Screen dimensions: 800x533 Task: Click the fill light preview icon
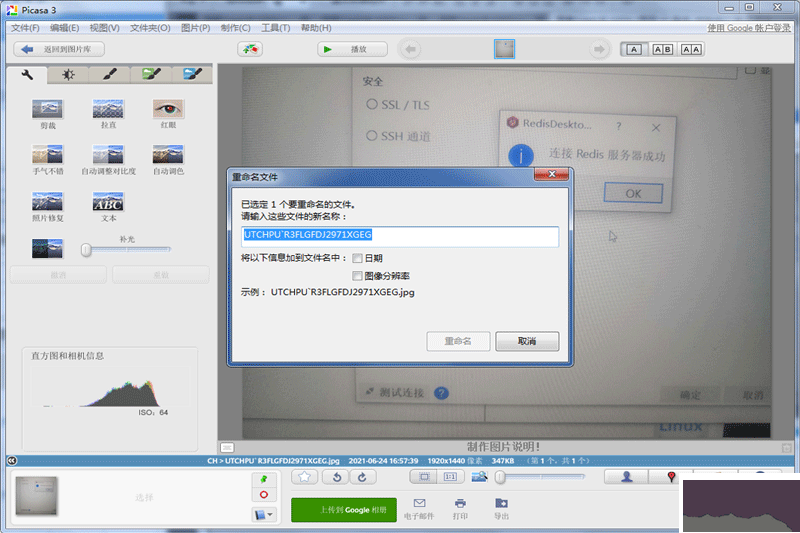pyautogui.click(x=47, y=248)
